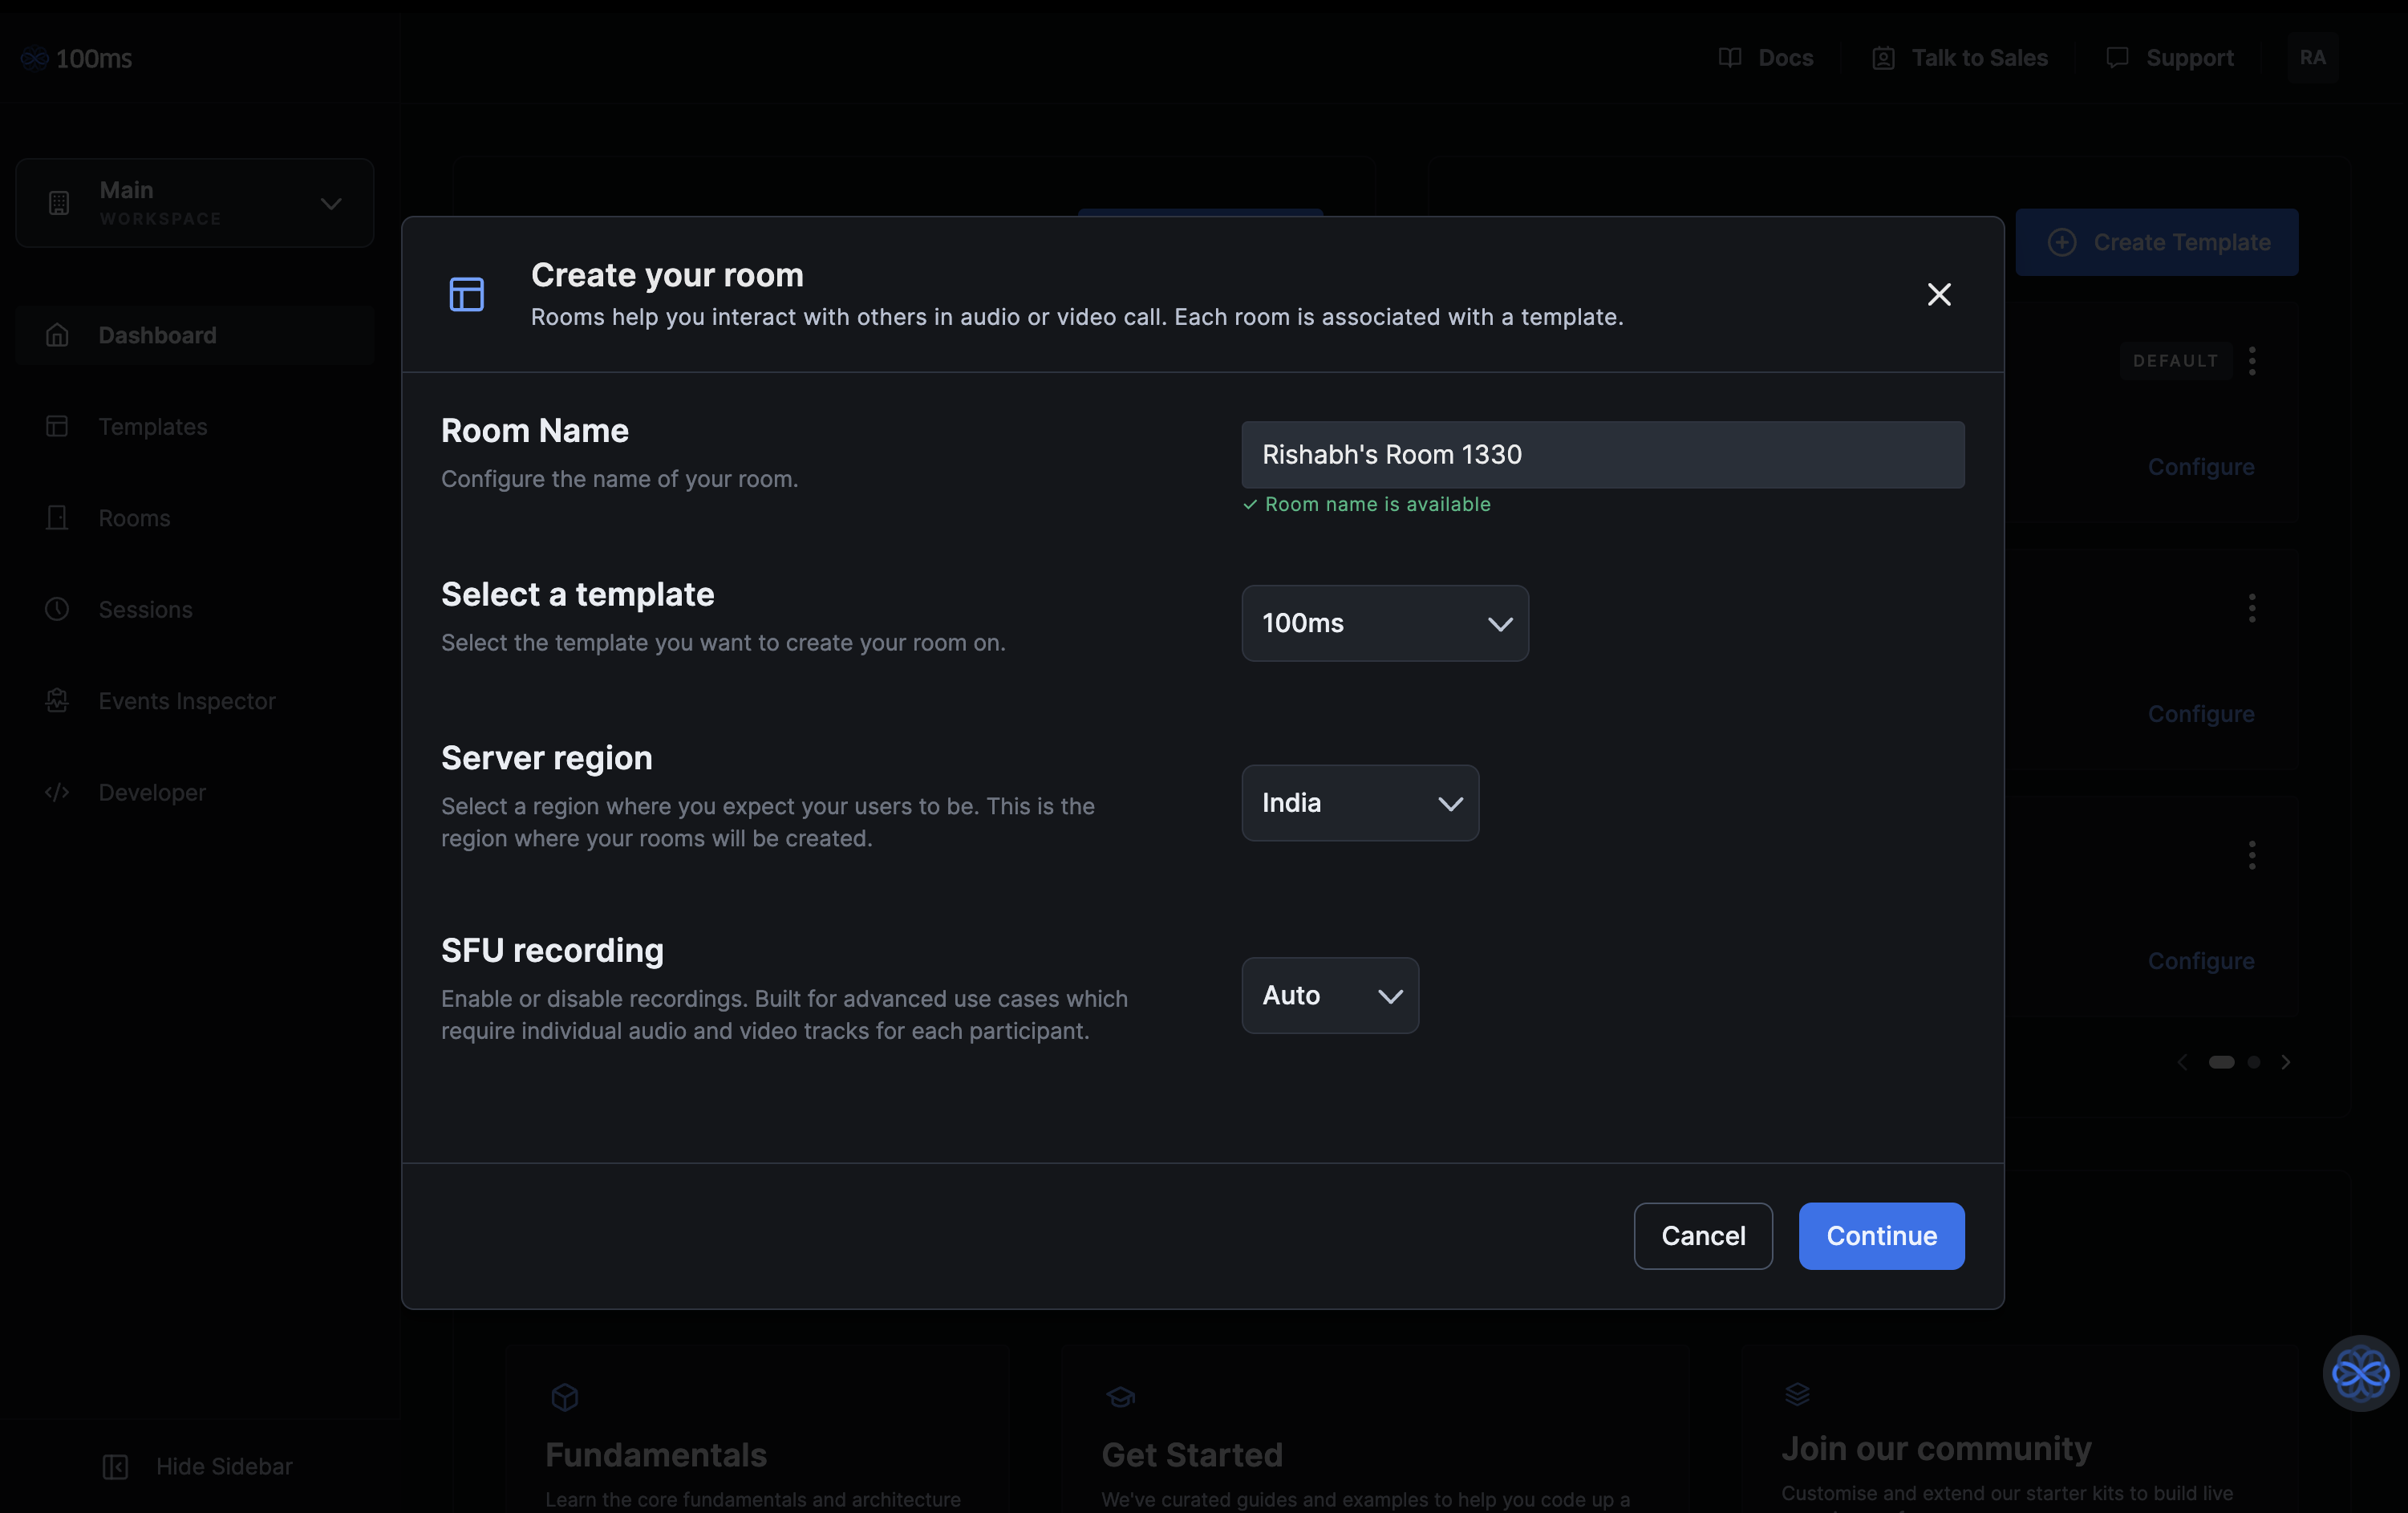Open the RA user avatar menu
Image resolution: width=2408 pixels, height=1513 pixels.
2312,58
